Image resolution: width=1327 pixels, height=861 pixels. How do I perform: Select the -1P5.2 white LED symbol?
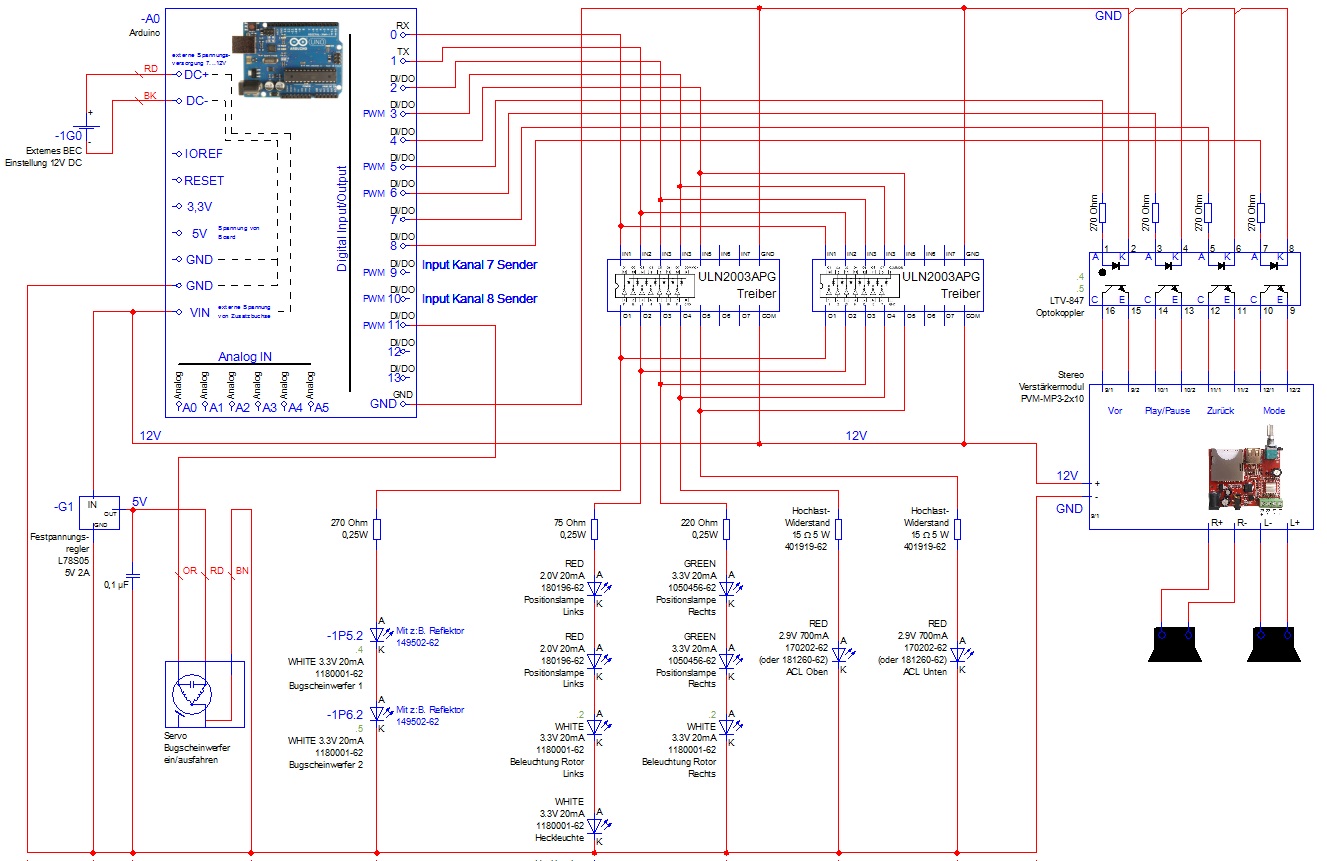(x=376, y=634)
